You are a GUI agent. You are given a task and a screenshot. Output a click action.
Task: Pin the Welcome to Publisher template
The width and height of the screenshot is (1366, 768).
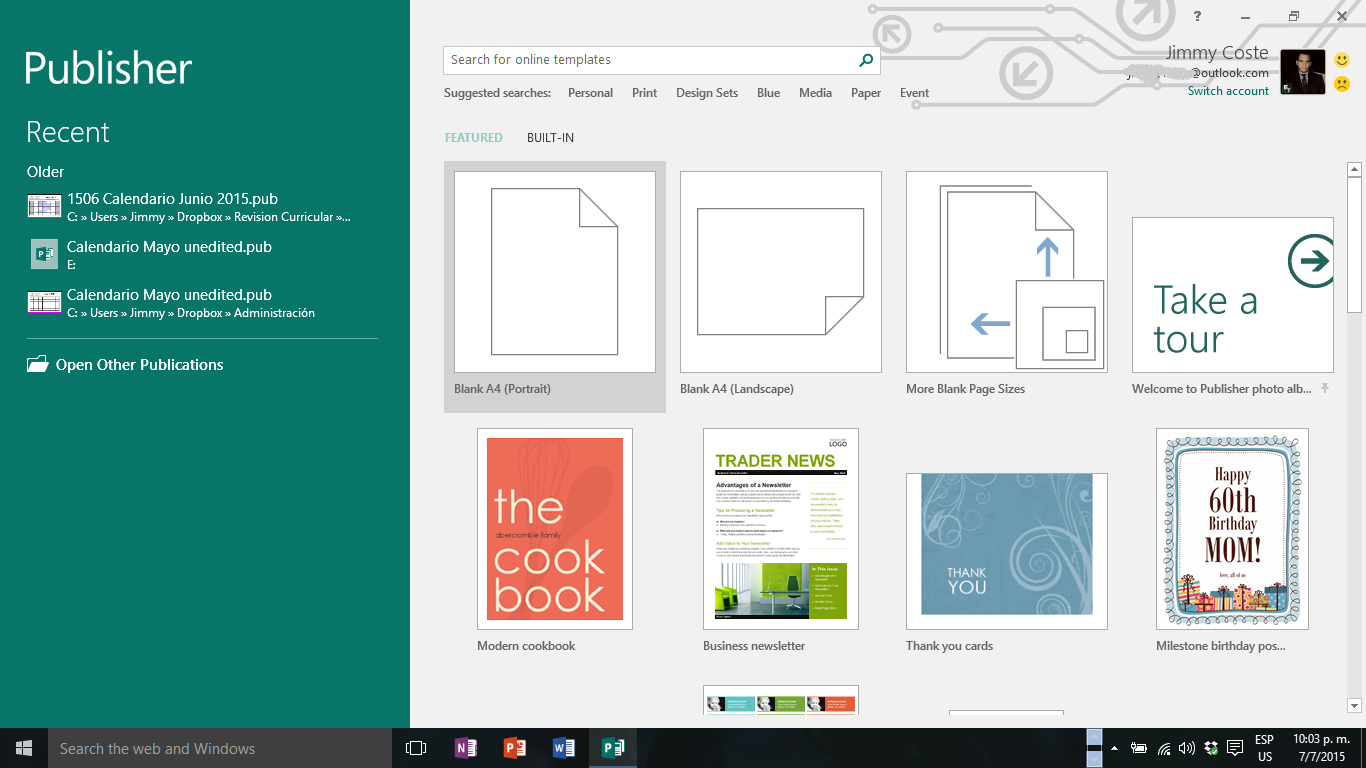[x=1325, y=388]
